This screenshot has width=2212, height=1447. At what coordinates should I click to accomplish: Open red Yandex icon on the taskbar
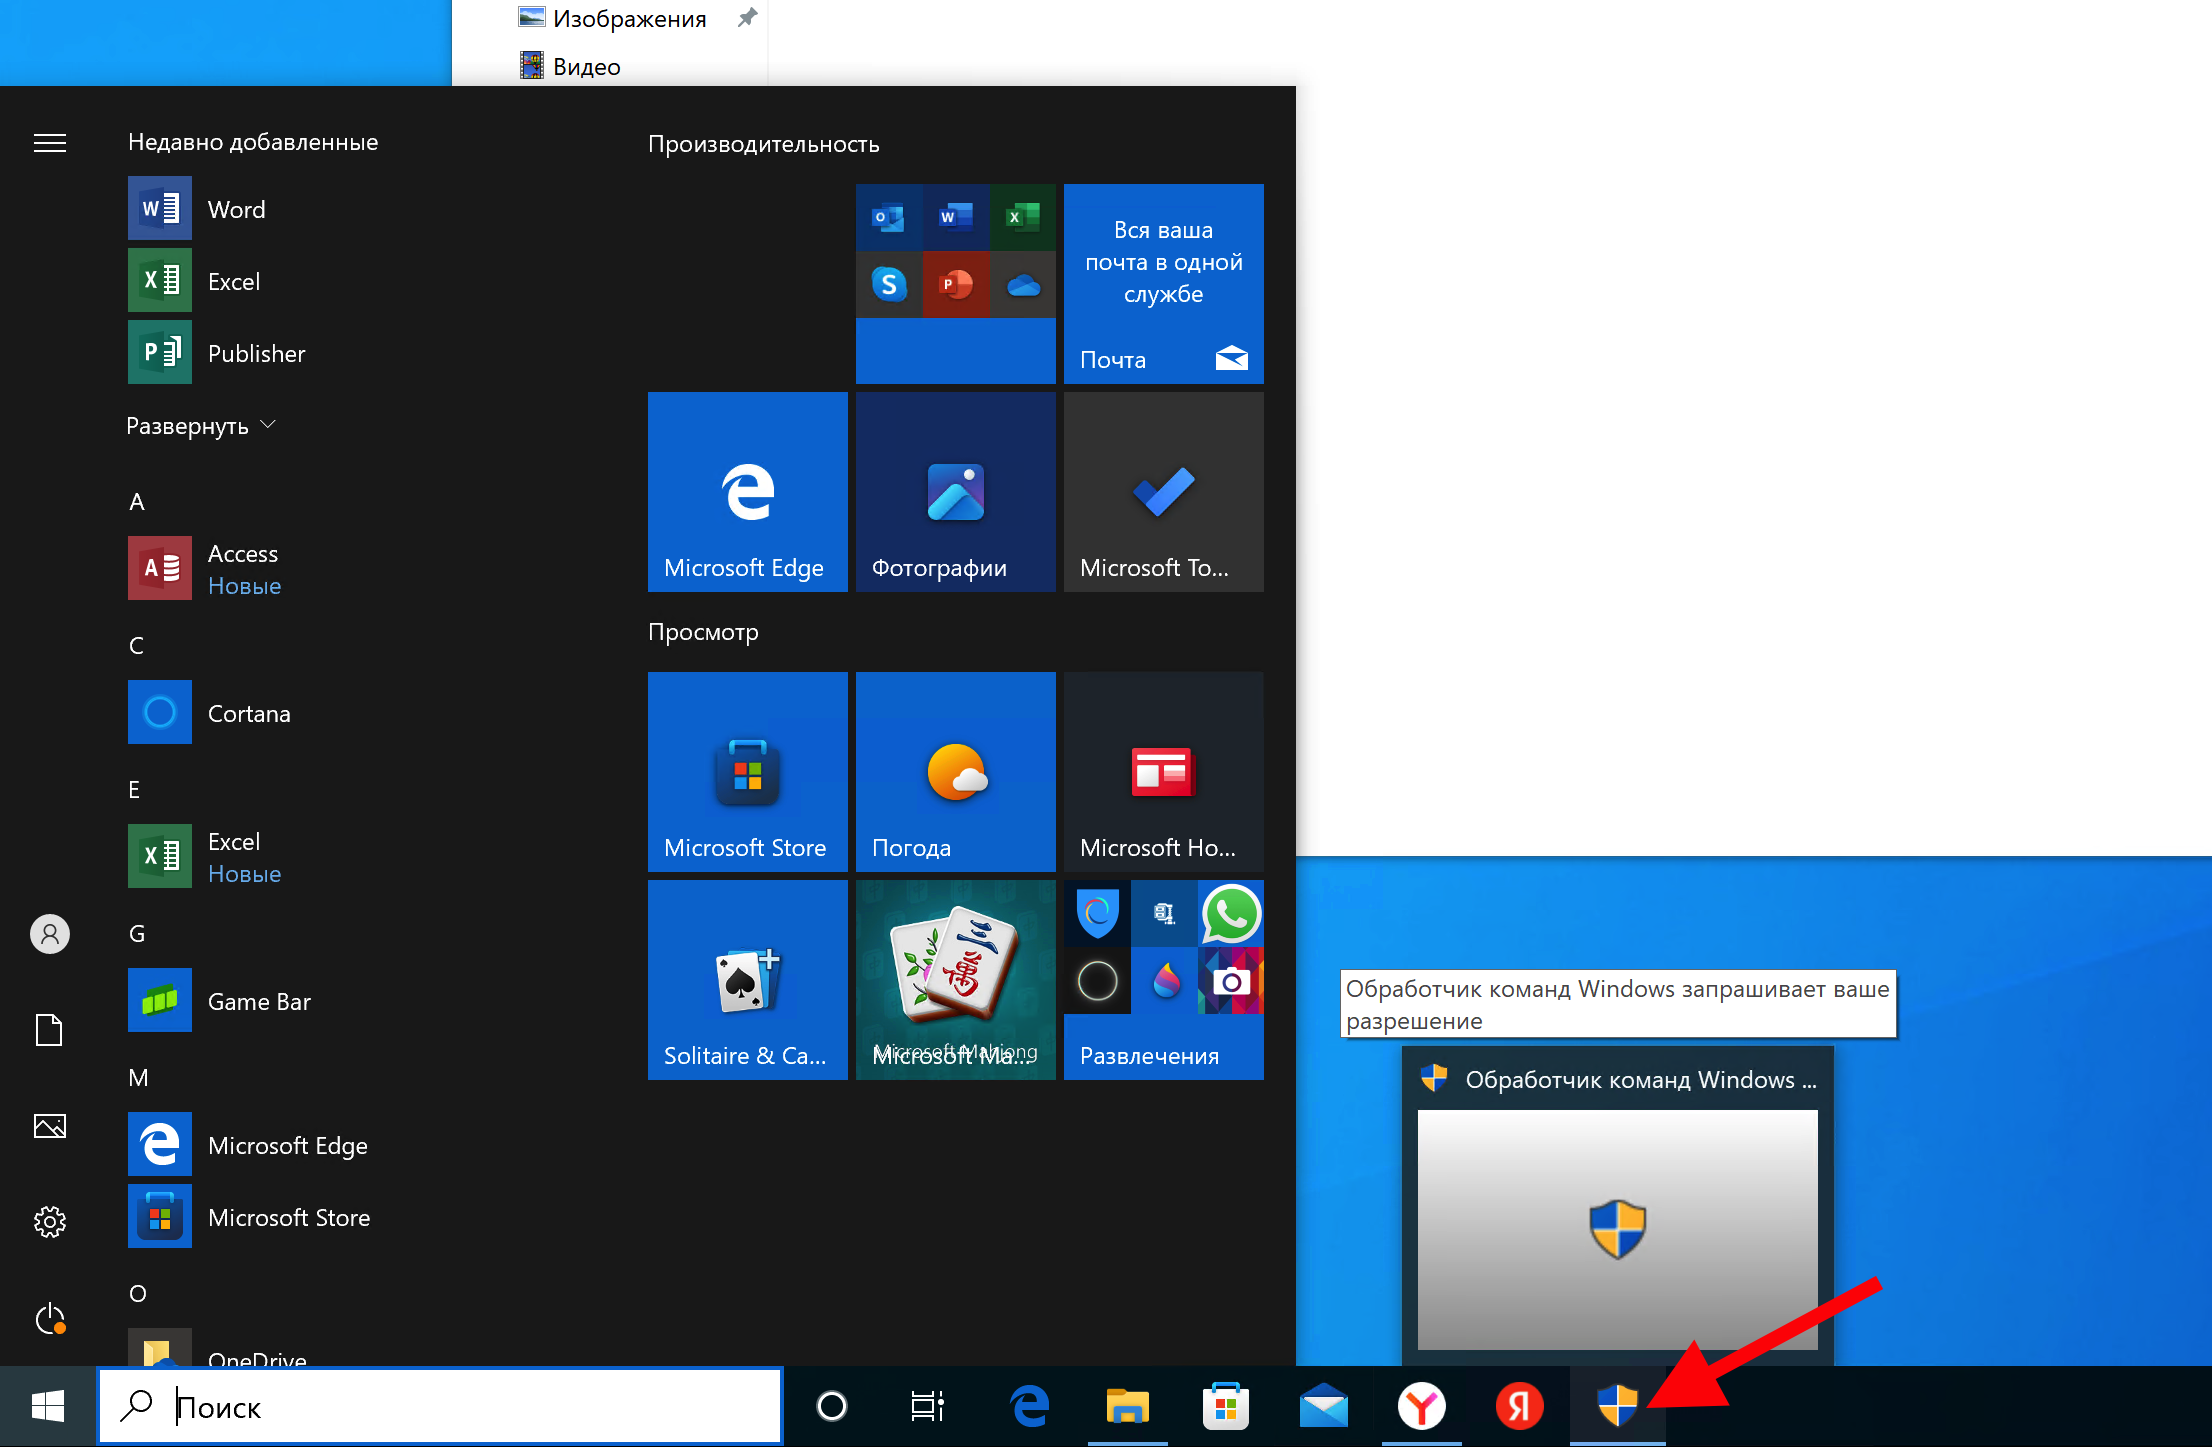pyautogui.click(x=1520, y=1406)
